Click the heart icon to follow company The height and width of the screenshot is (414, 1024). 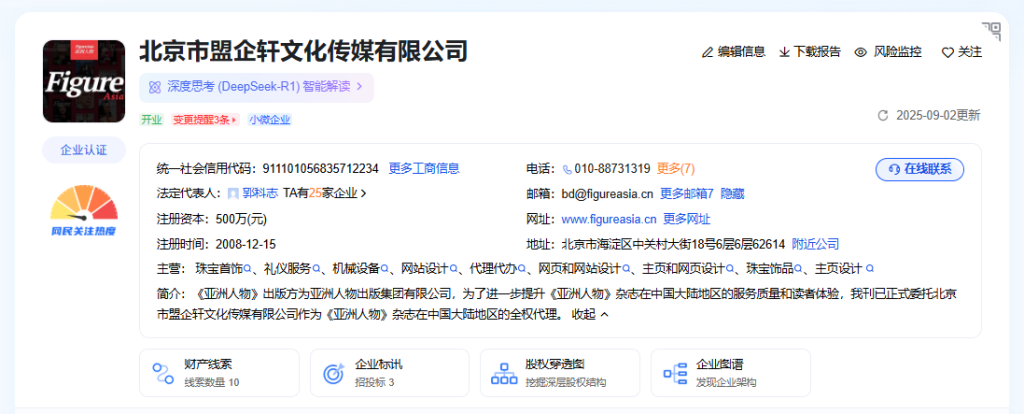[947, 52]
